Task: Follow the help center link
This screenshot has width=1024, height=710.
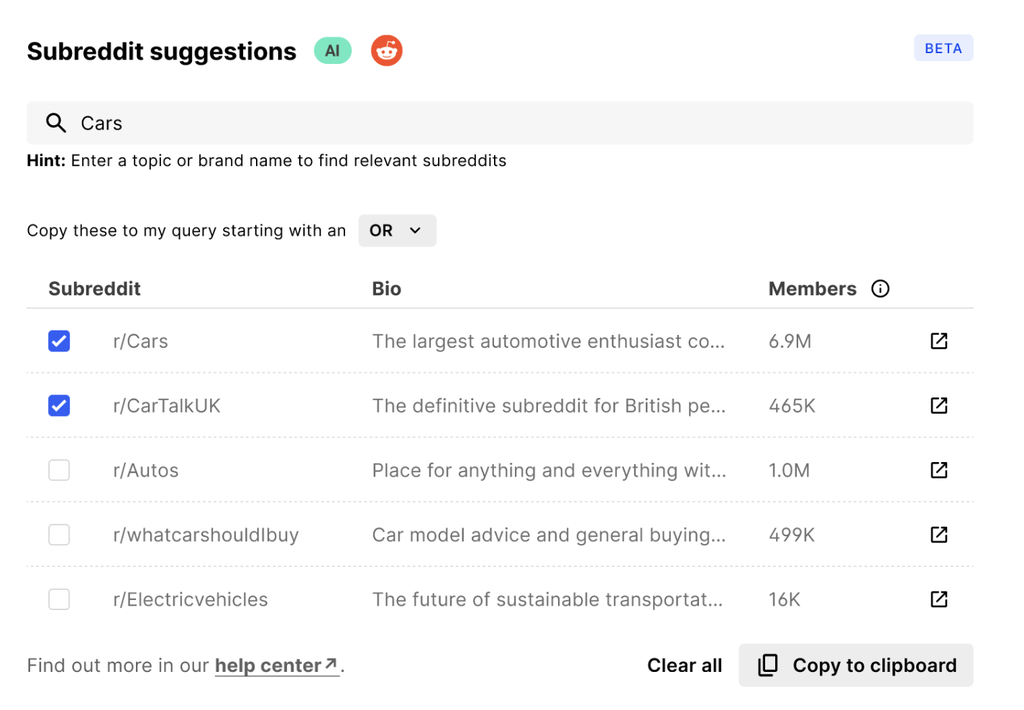Action: (276, 666)
